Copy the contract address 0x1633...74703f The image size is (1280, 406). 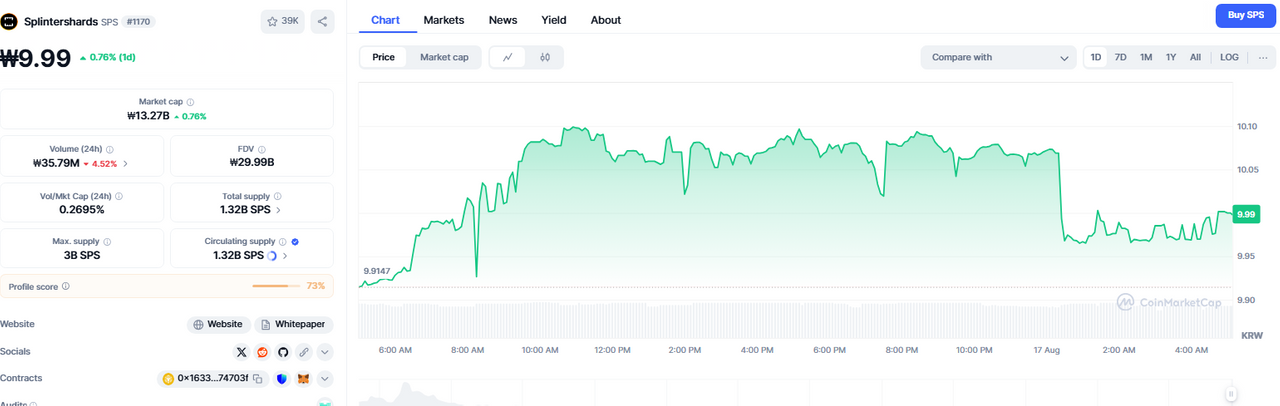click(x=257, y=379)
